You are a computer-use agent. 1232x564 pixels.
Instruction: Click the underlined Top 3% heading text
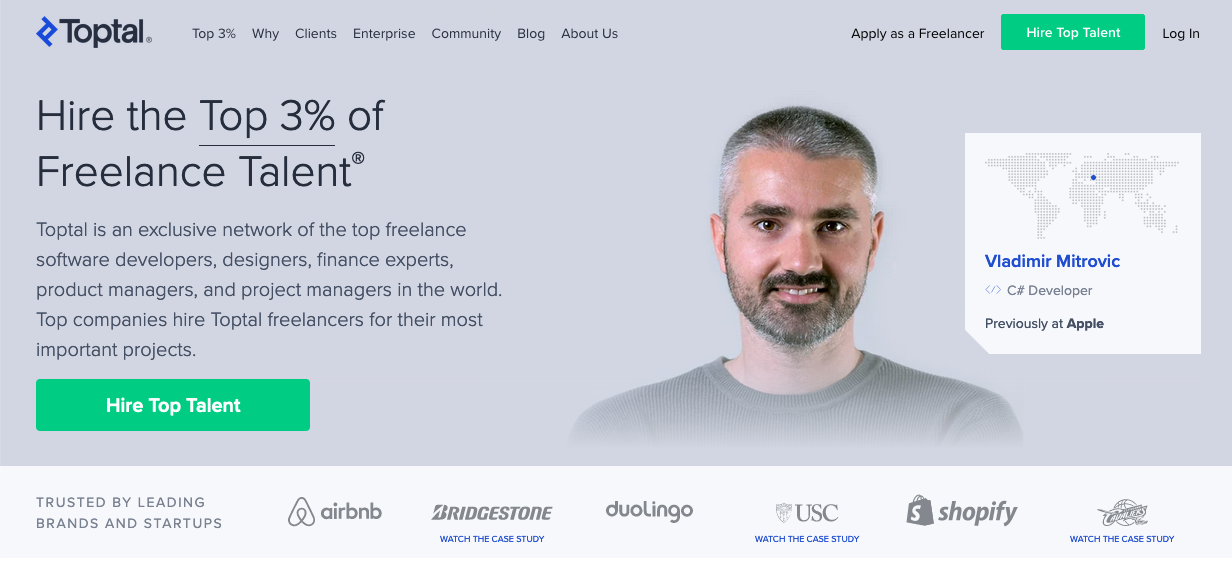[266, 117]
